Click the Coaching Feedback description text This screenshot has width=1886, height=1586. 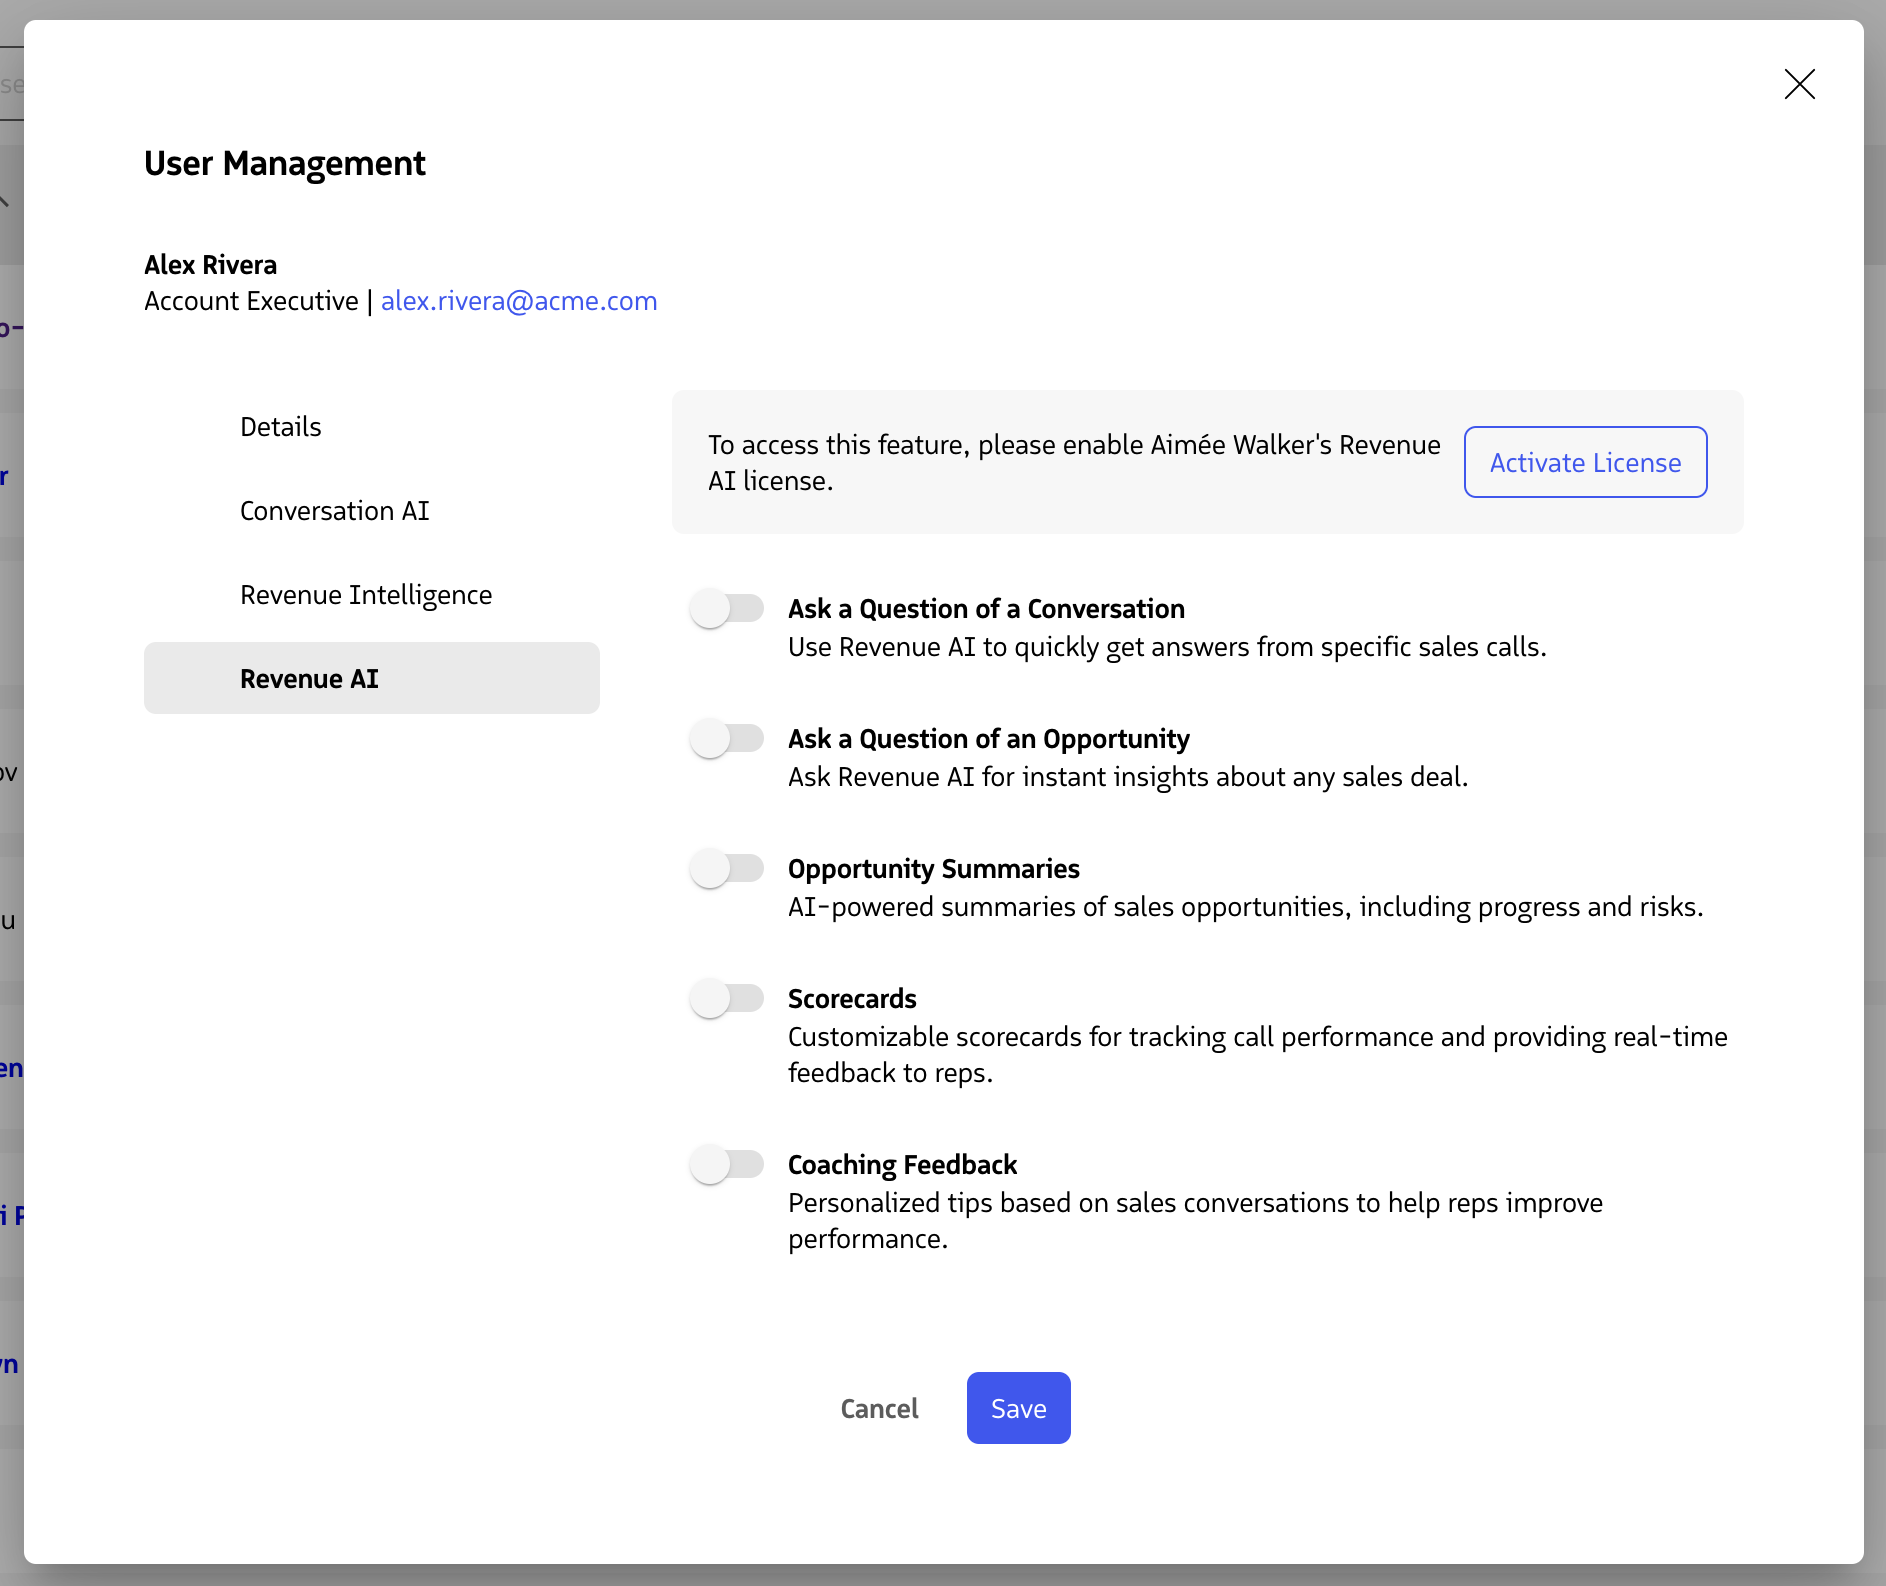coord(1194,1220)
